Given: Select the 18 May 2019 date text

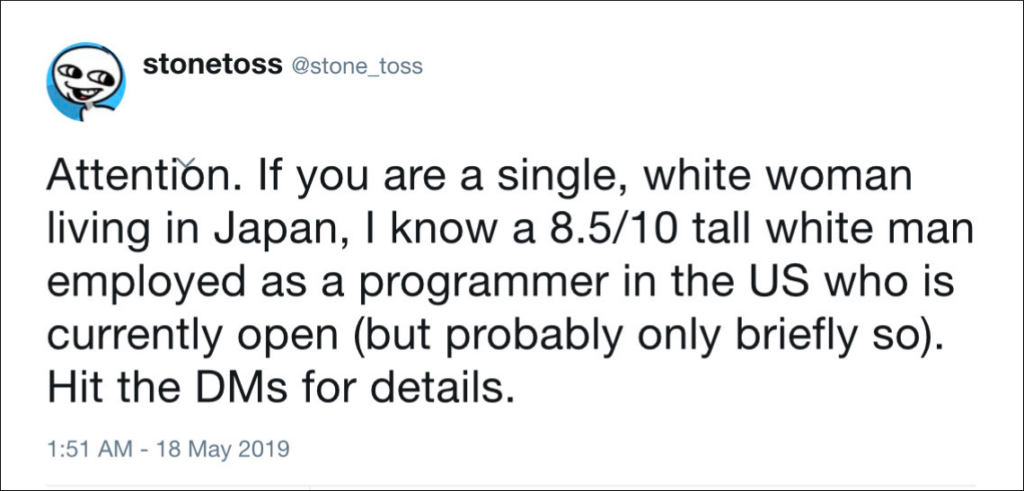Looking at the screenshot, I should point(224,451).
